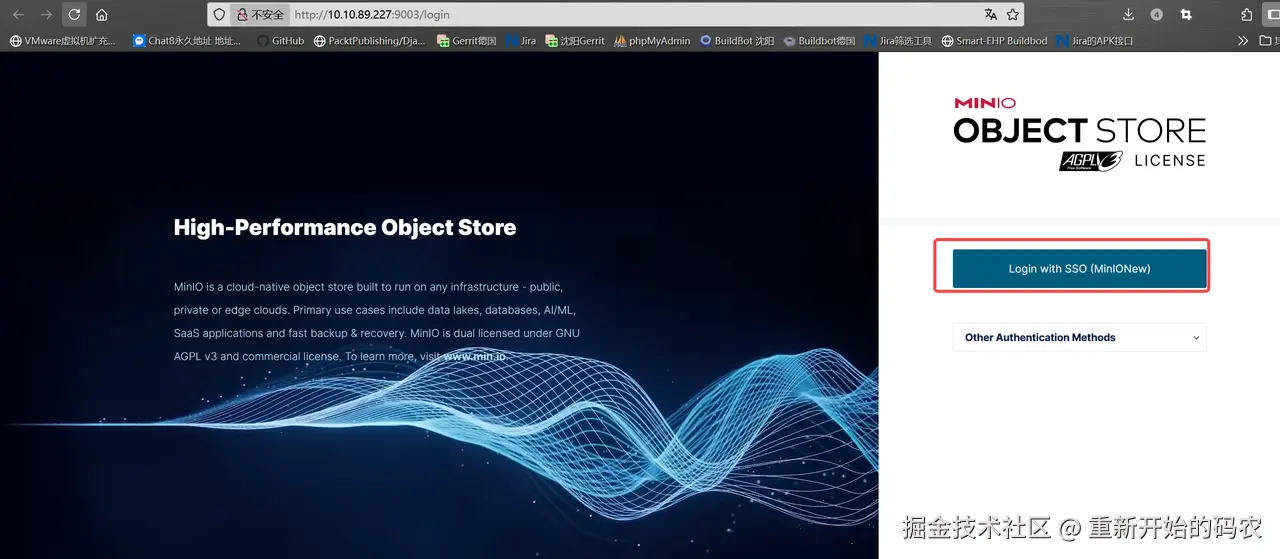The image size is (1280, 559).
Task: Translate this page via translate icon
Action: (x=990, y=15)
